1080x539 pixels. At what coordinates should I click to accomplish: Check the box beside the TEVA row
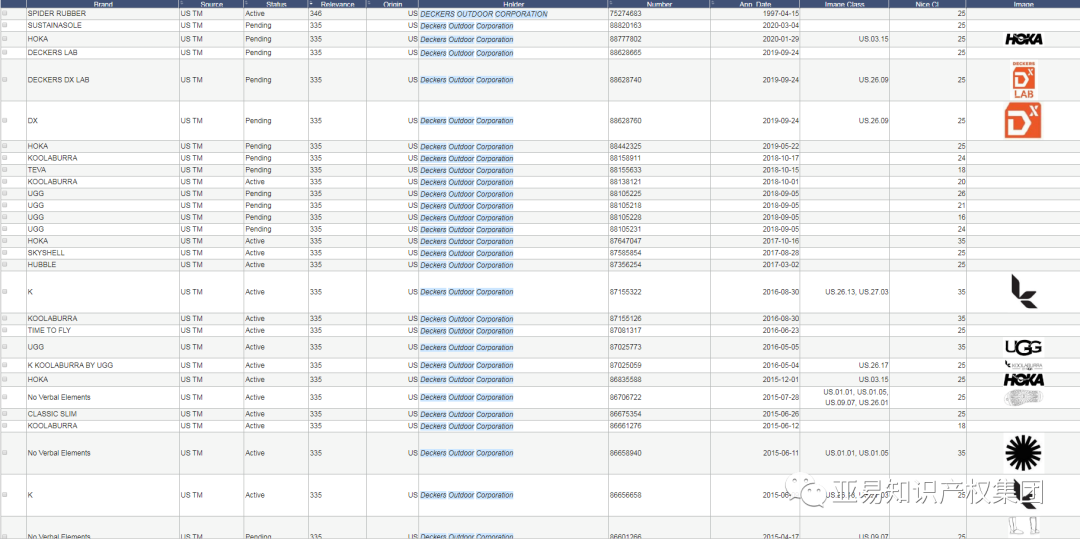coord(6,169)
